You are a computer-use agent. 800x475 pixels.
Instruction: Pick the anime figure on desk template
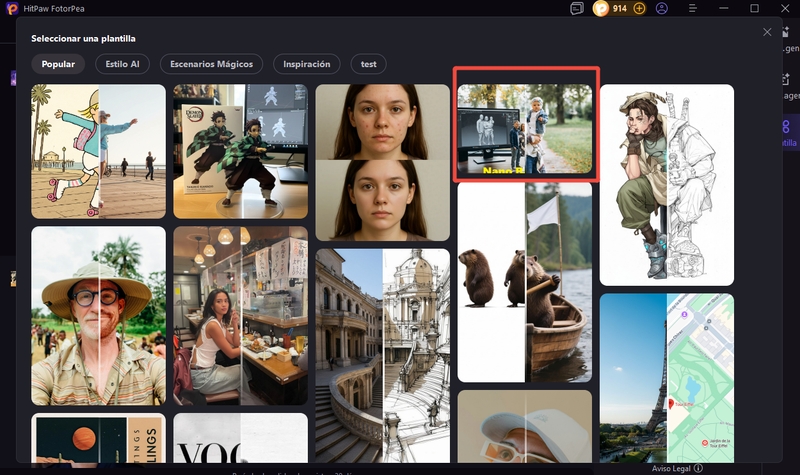click(x=240, y=151)
